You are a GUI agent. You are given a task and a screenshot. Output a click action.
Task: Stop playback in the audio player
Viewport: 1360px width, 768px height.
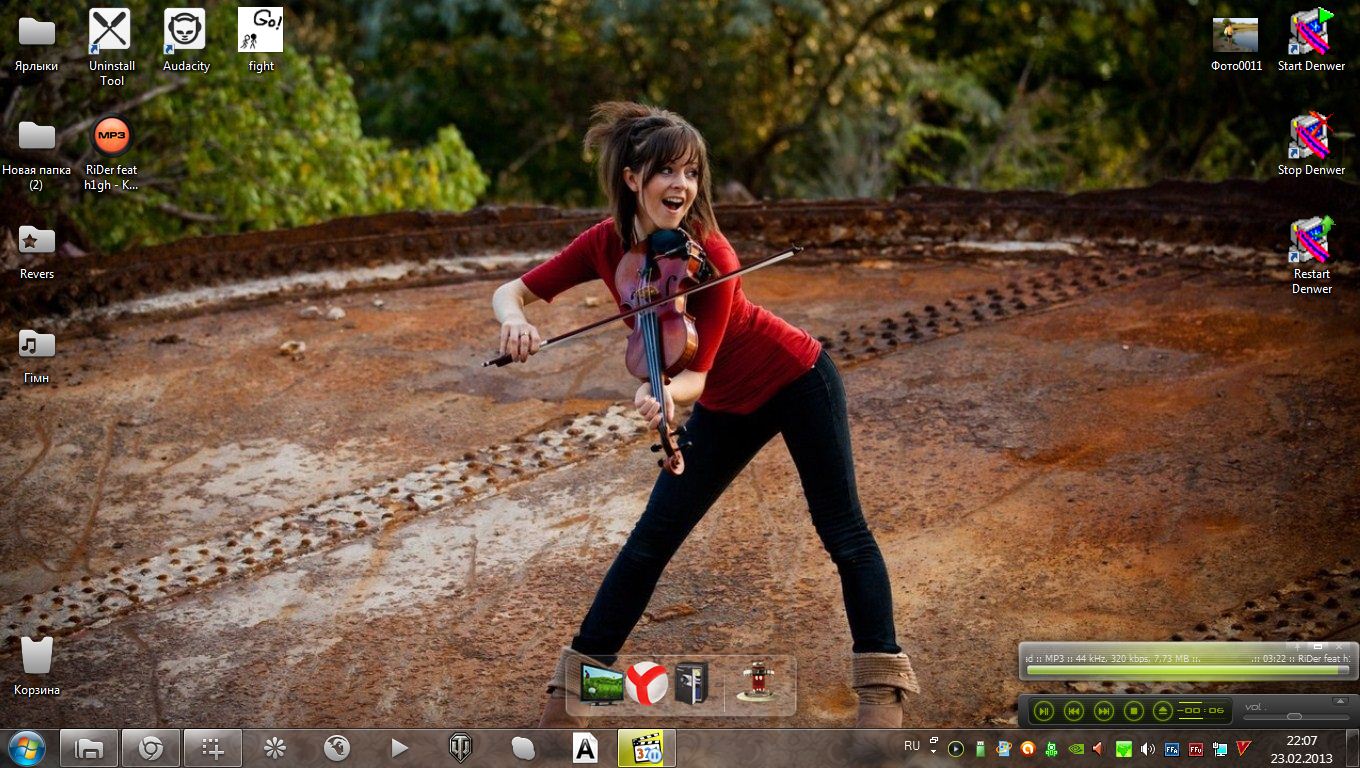[x=1133, y=711]
